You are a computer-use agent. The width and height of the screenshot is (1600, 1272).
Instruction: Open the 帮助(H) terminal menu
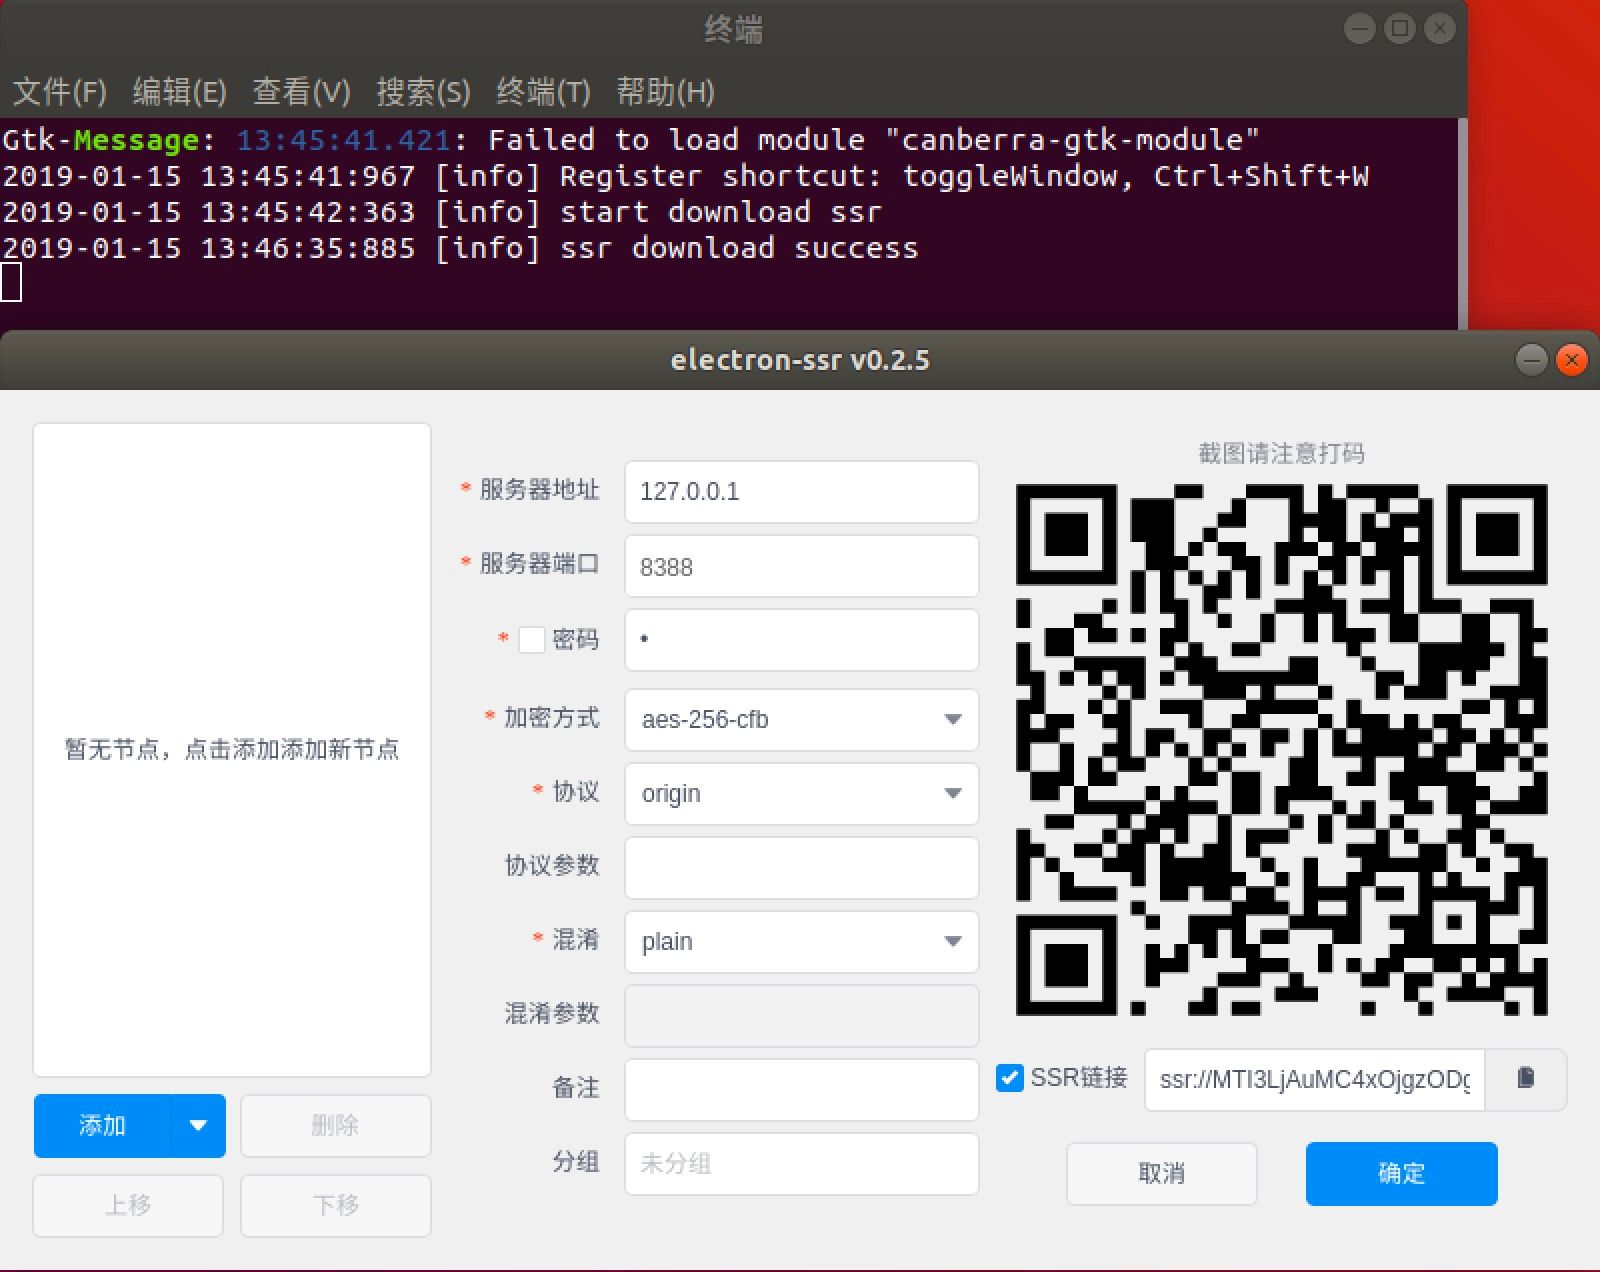[x=665, y=92]
